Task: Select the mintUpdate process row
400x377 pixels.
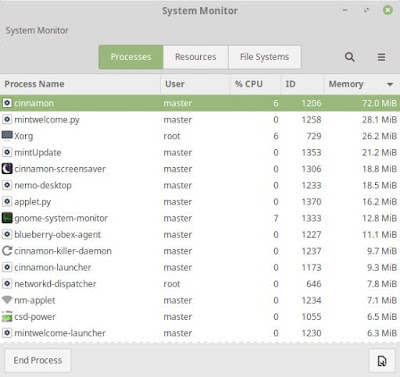Action: click(200, 152)
